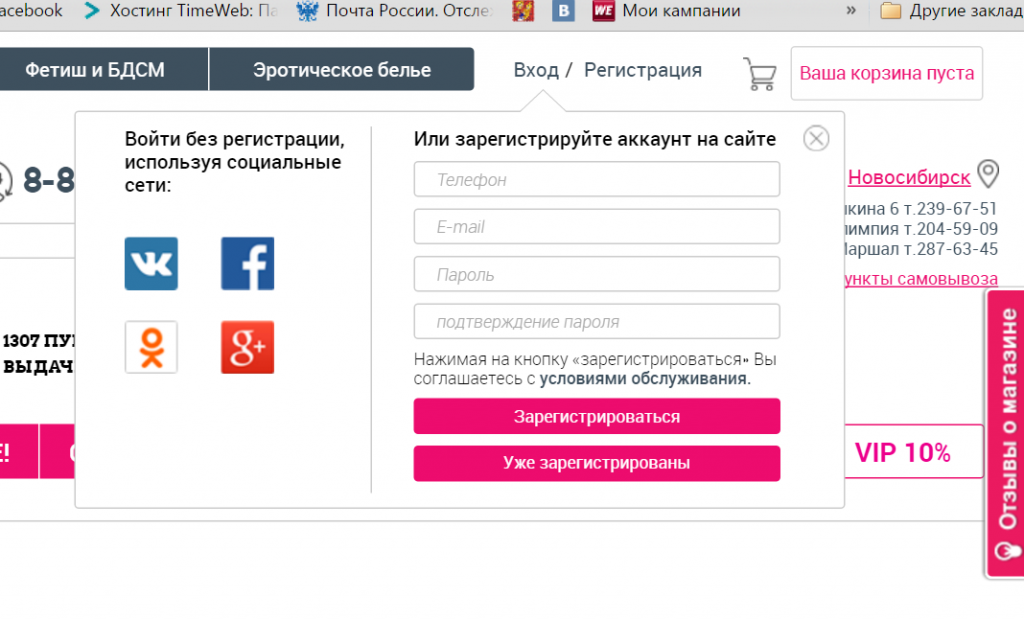This screenshot has width=1024, height=619.
Task: Click inside the Телефон input field
Action: click(x=596, y=179)
